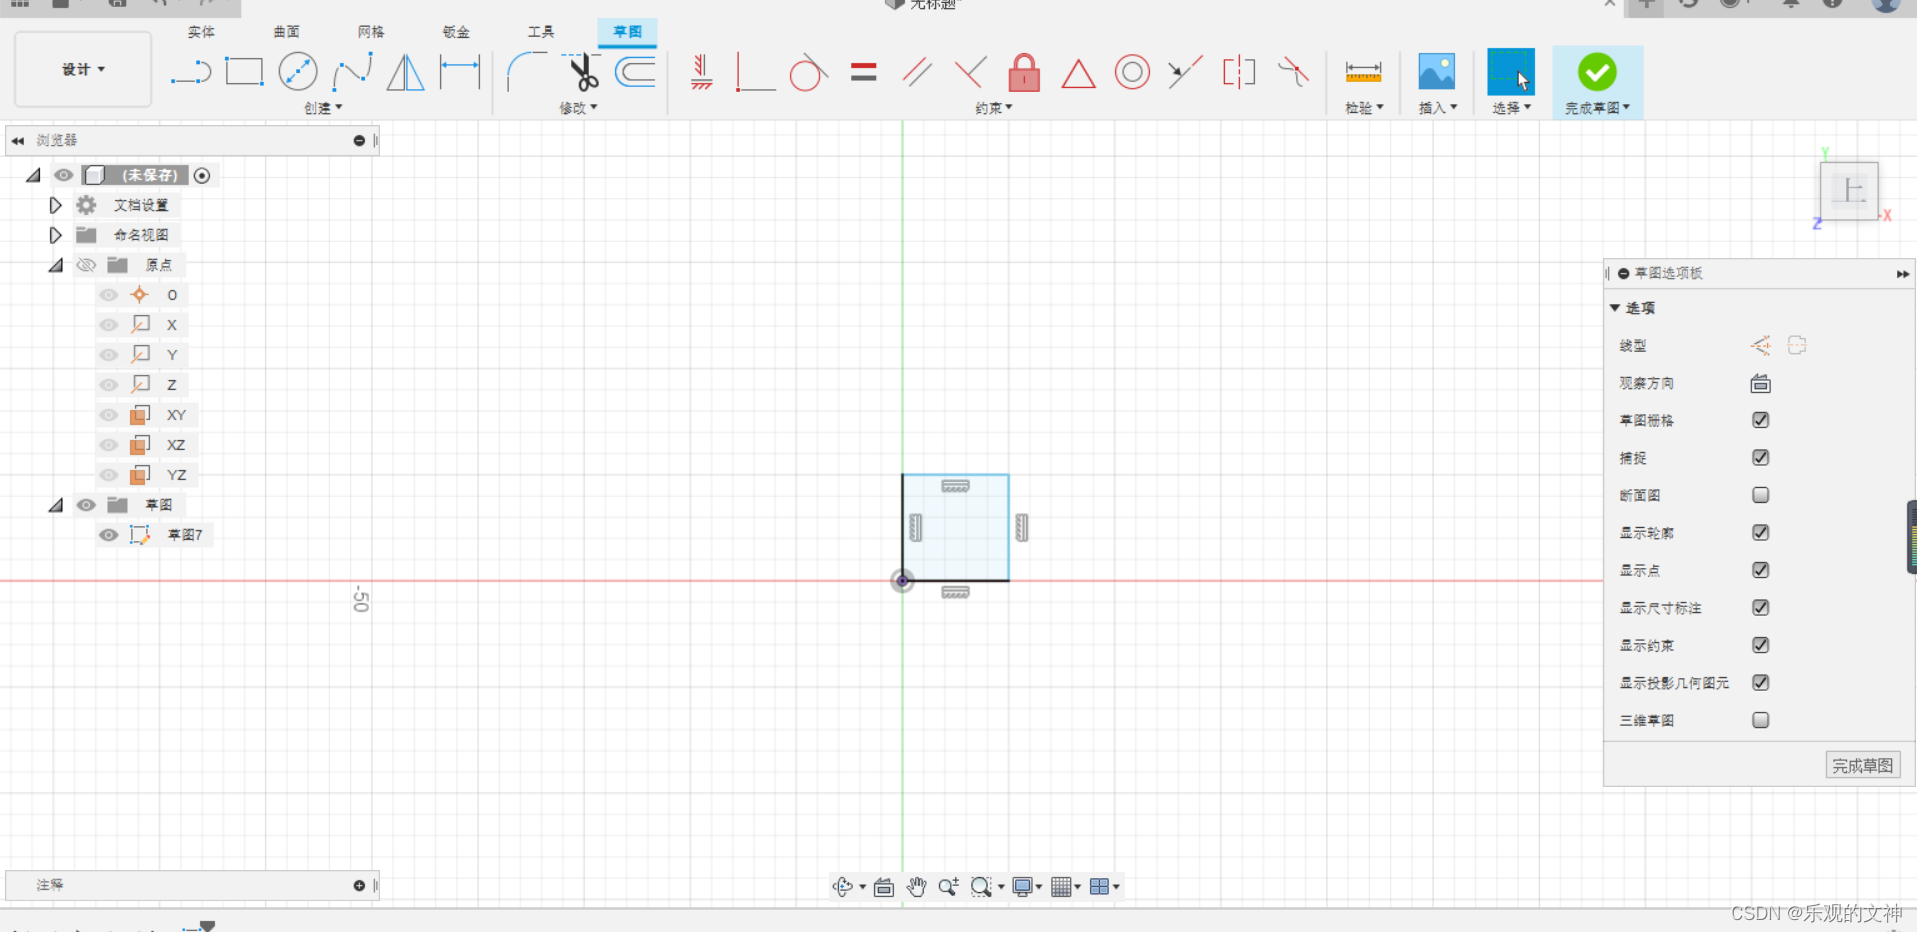Open the 插入 dropdown menu

coord(1438,108)
